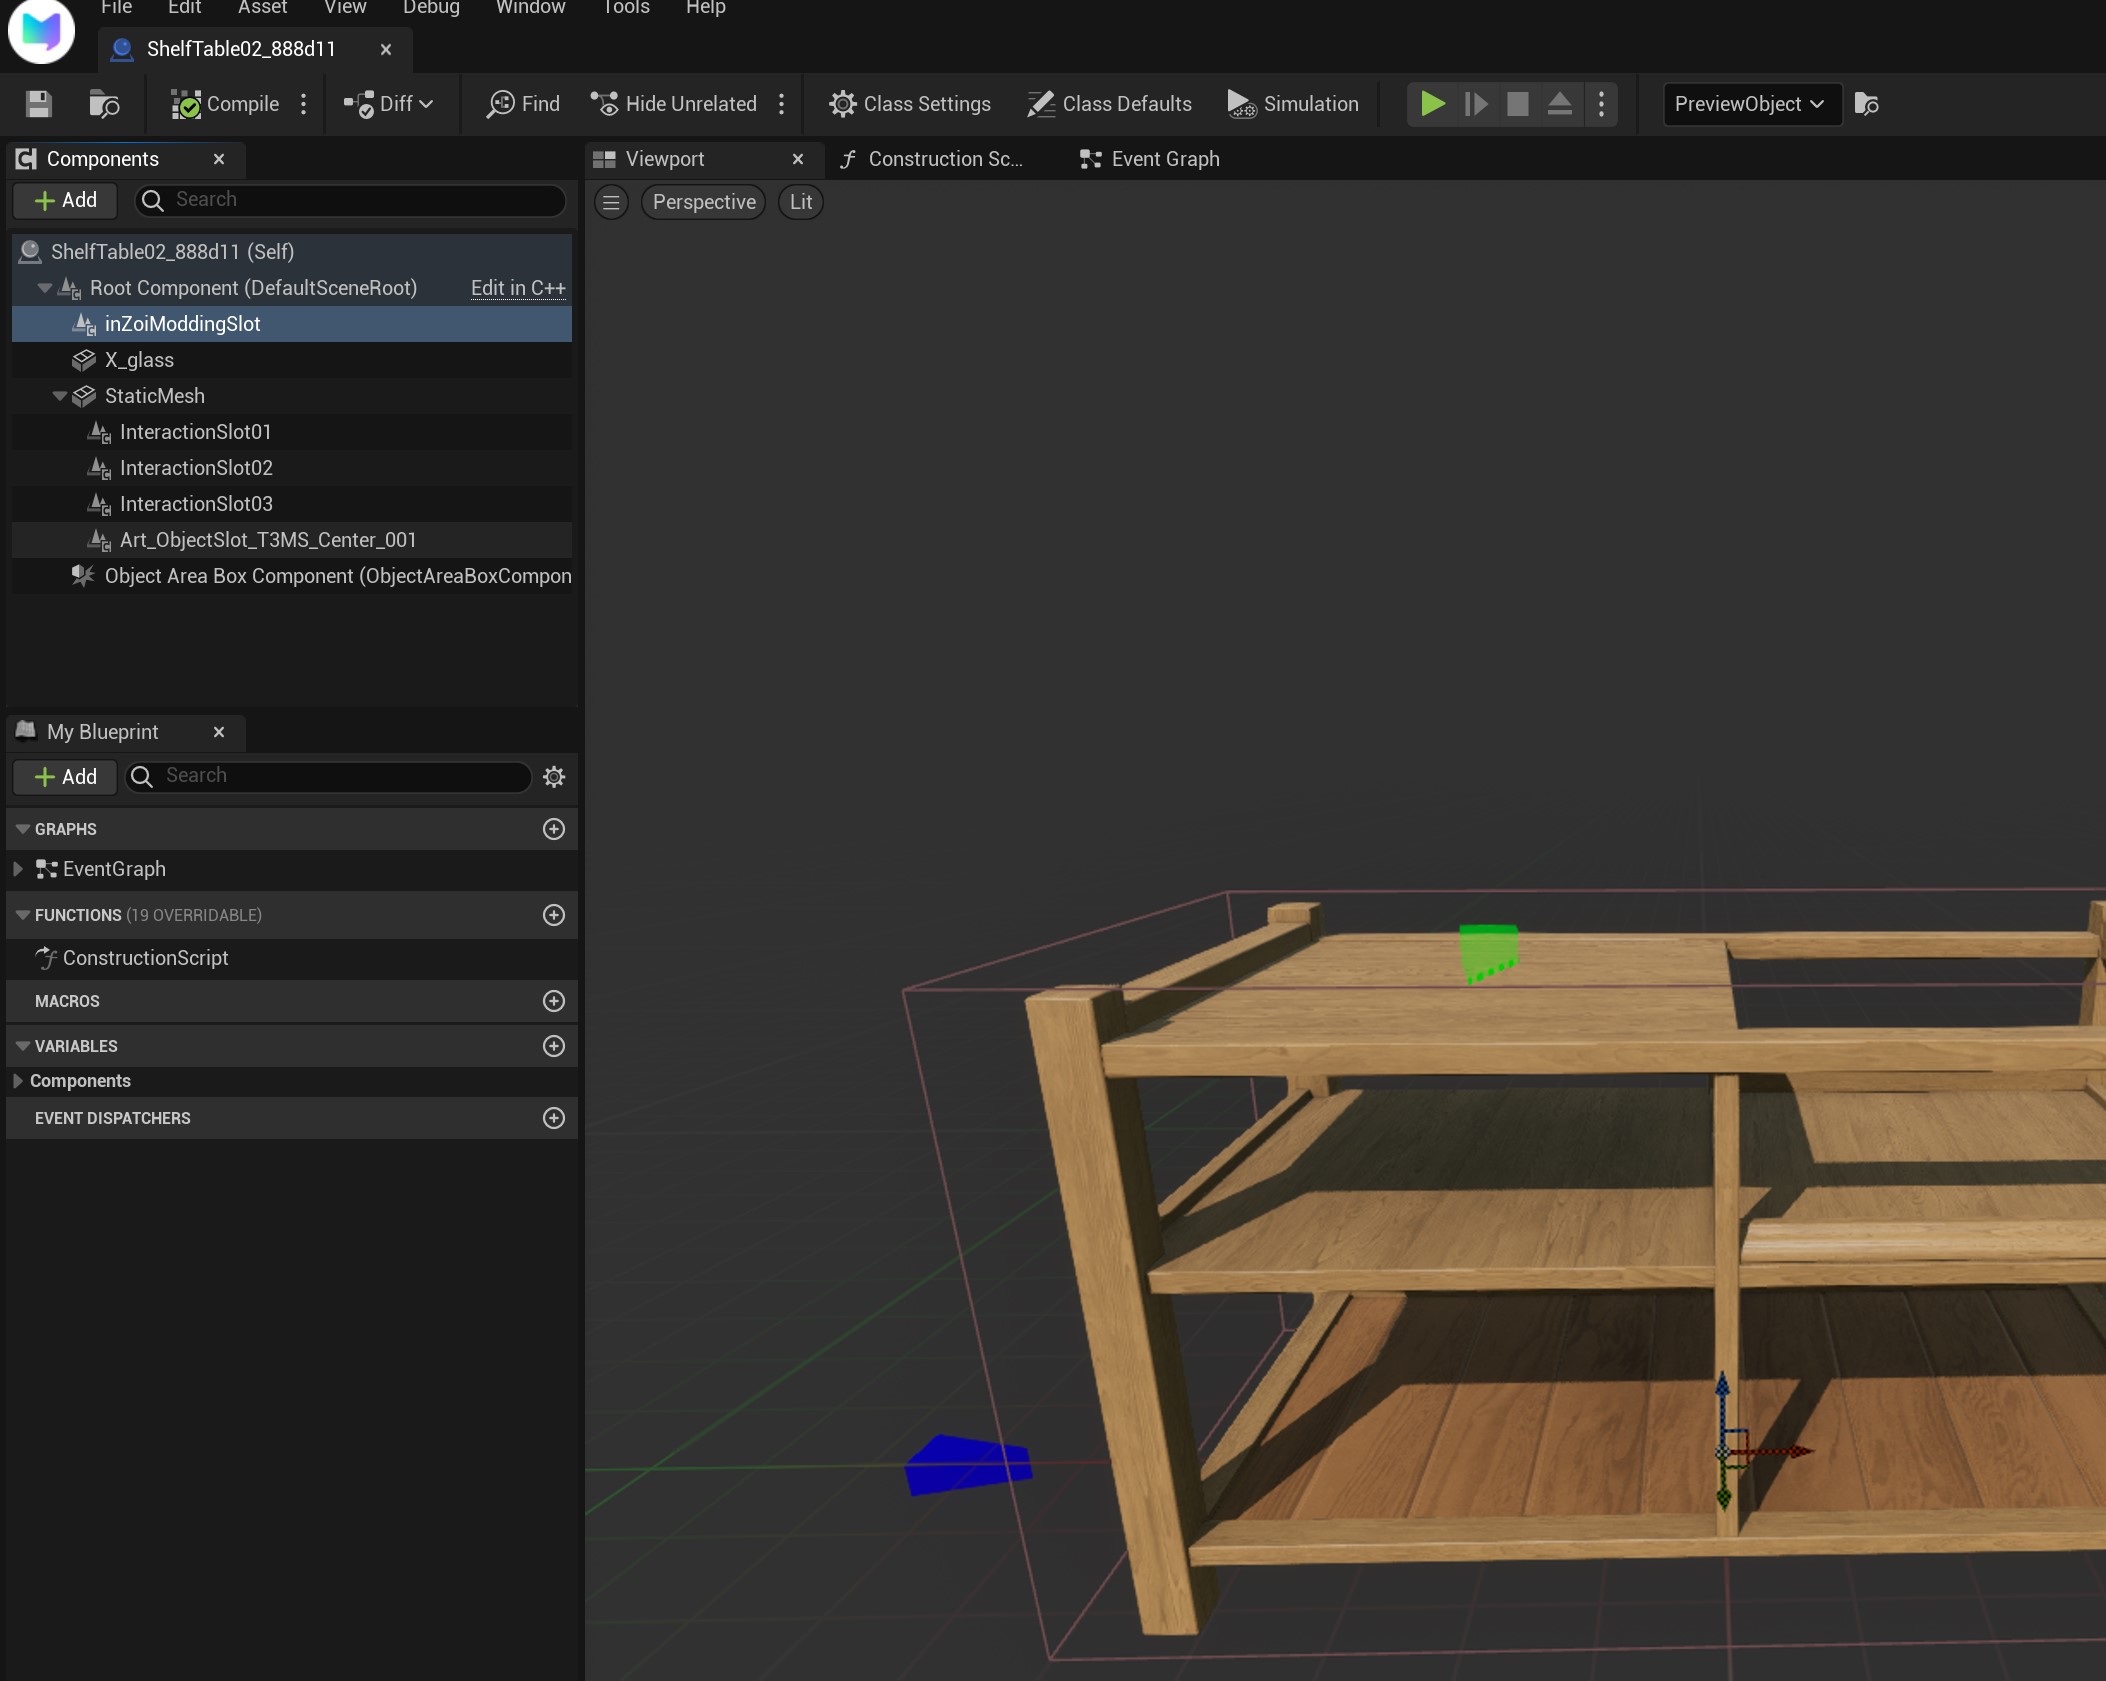Open the File menu
This screenshot has height=1681, width=2106.
click(x=116, y=8)
